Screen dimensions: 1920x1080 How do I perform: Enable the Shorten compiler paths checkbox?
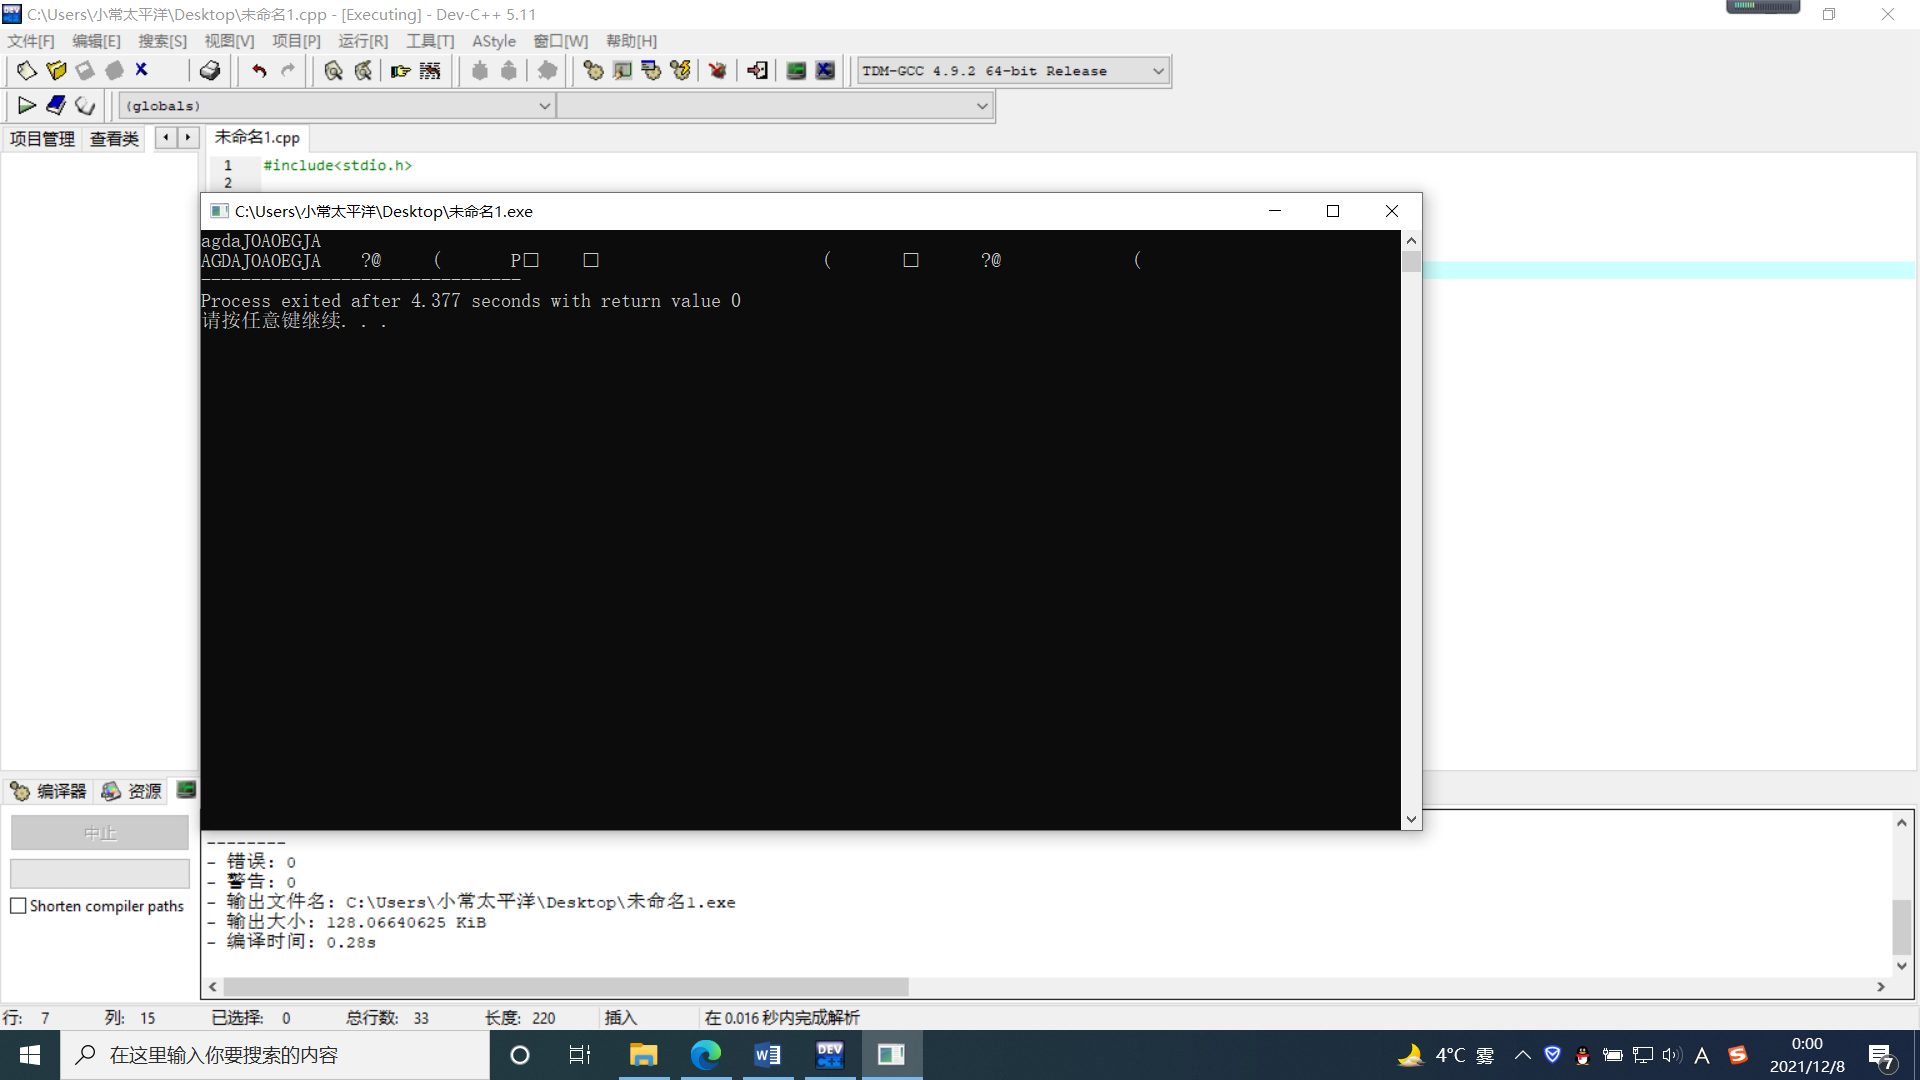[x=18, y=906]
